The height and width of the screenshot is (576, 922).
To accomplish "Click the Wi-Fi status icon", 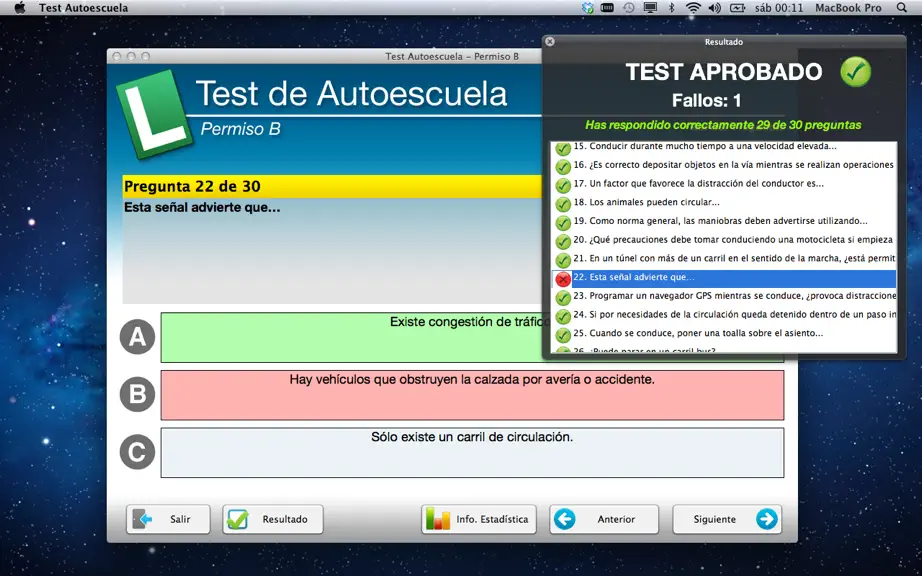I will [x=694, y=8].
